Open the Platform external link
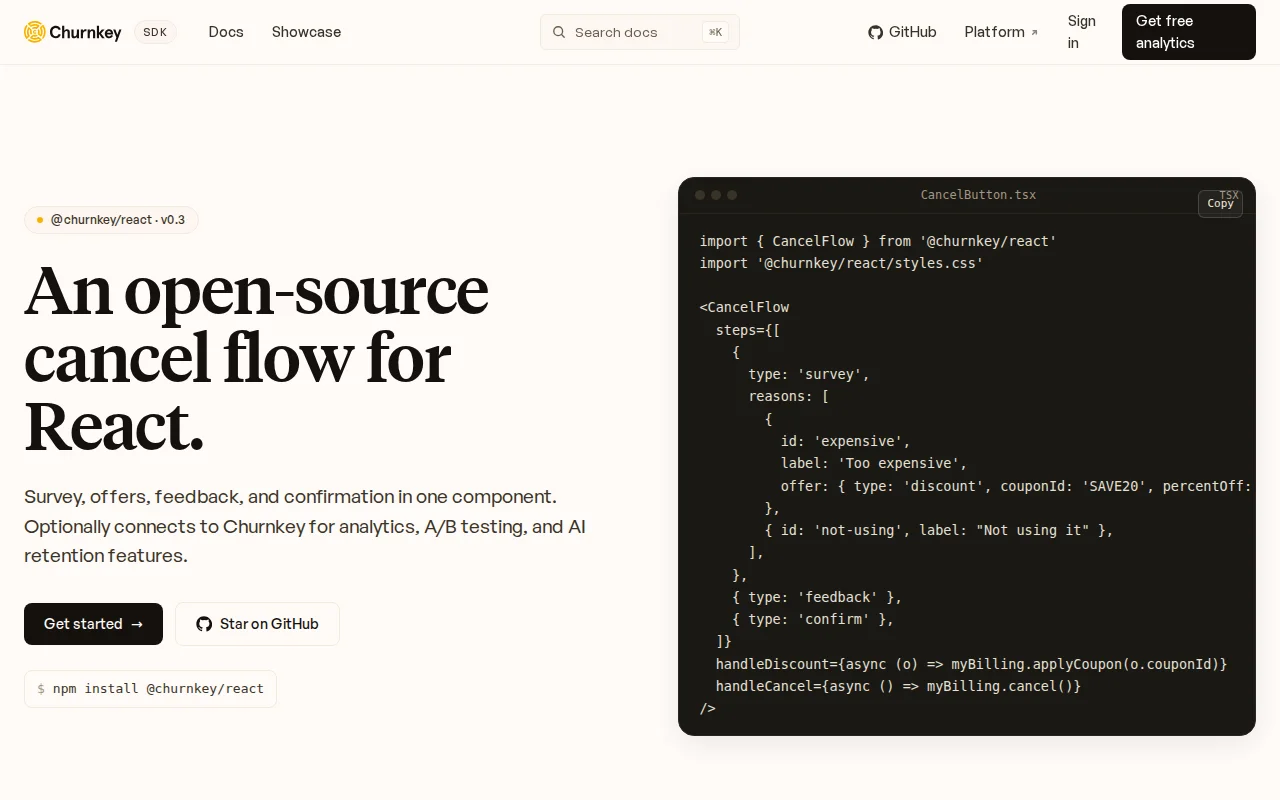Screen dimensions: 1280x800 click(x=1001, y=32)
